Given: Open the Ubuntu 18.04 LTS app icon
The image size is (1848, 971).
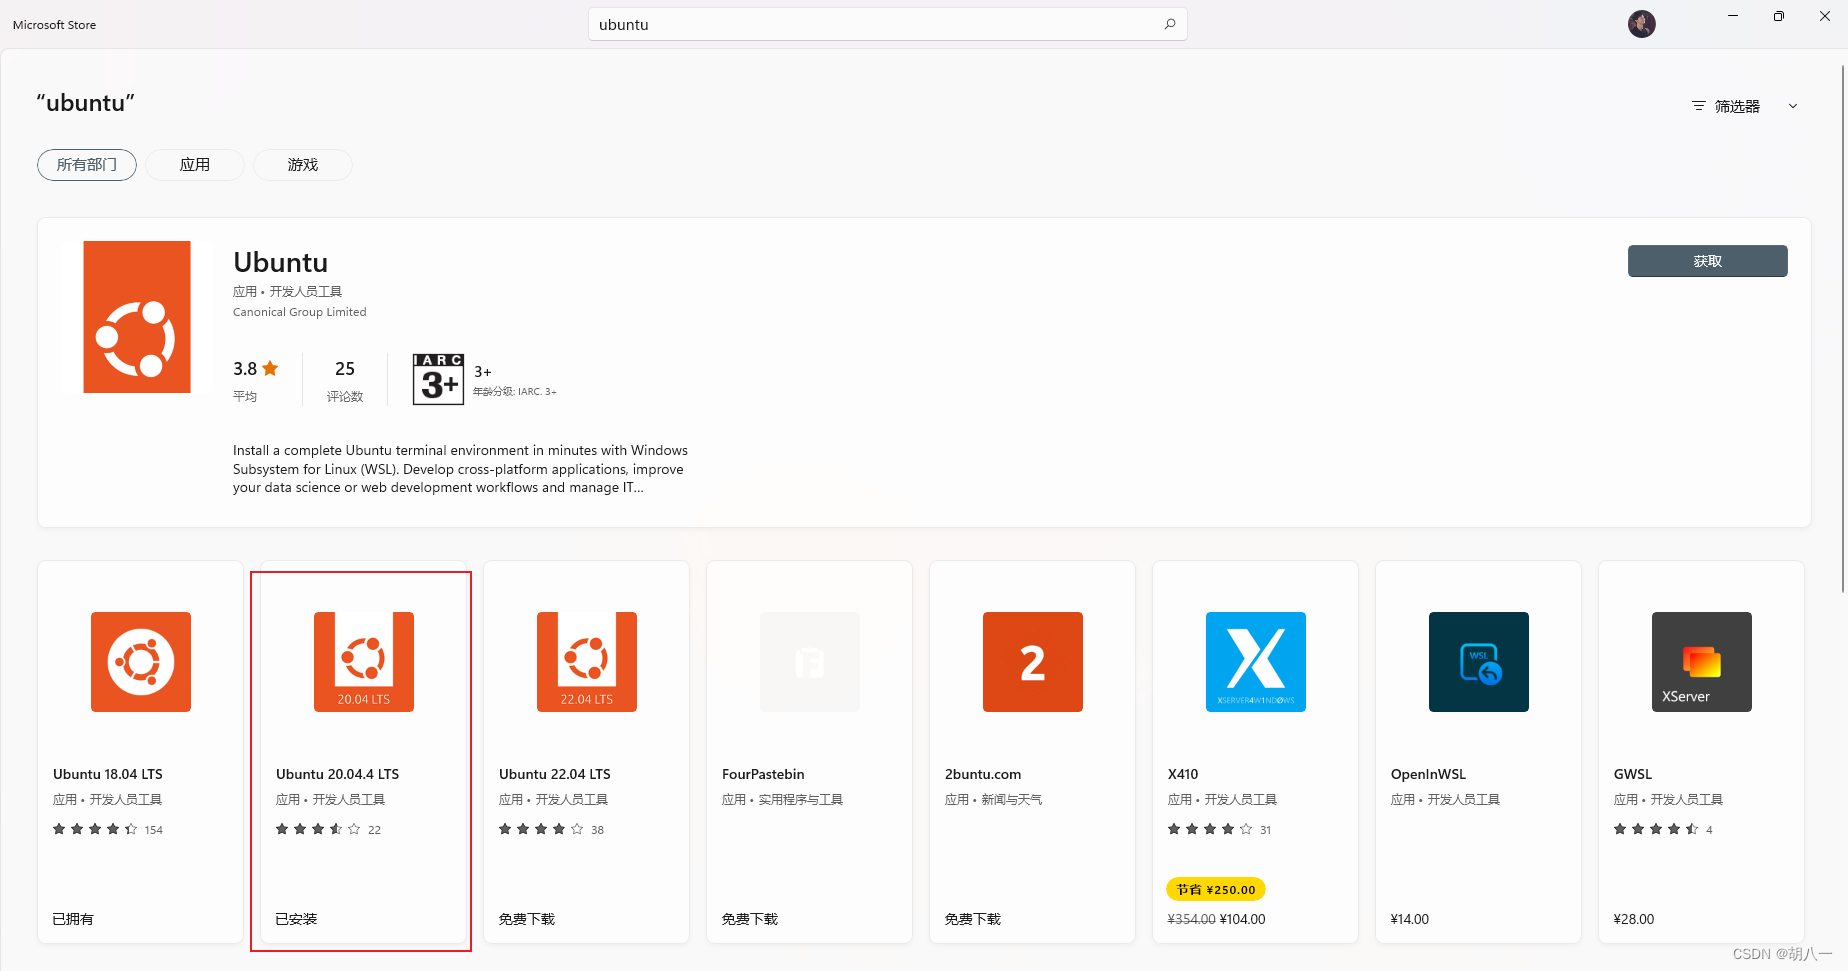Looking at the screenshot, I should [140, 661].
